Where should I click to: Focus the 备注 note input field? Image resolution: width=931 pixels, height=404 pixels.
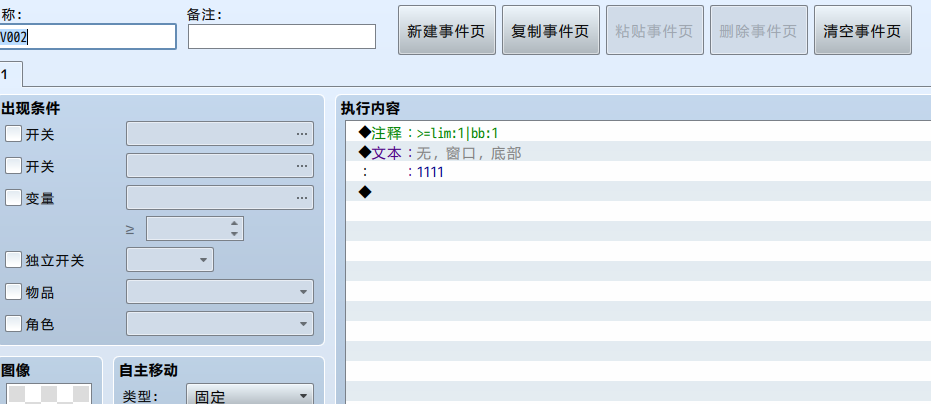282,36
